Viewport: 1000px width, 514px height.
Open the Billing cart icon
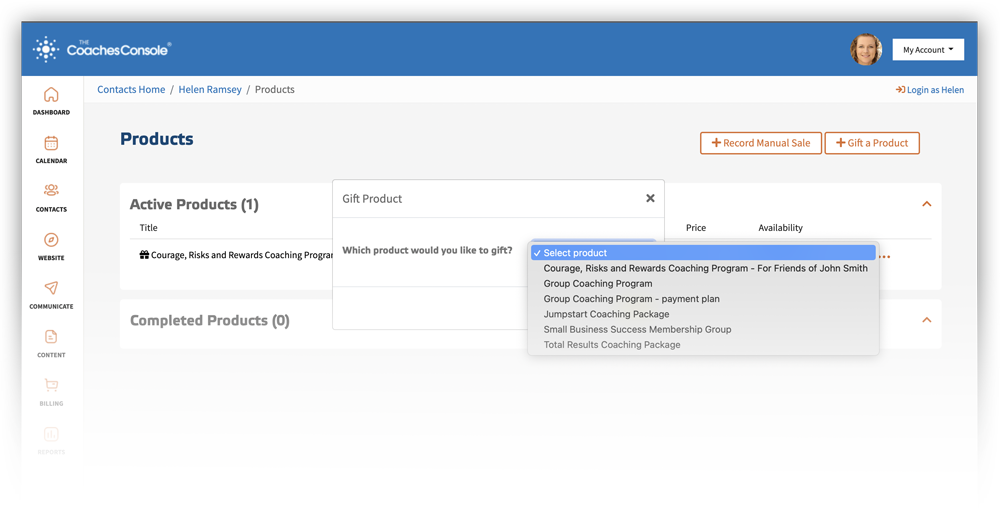pos(51,385)
